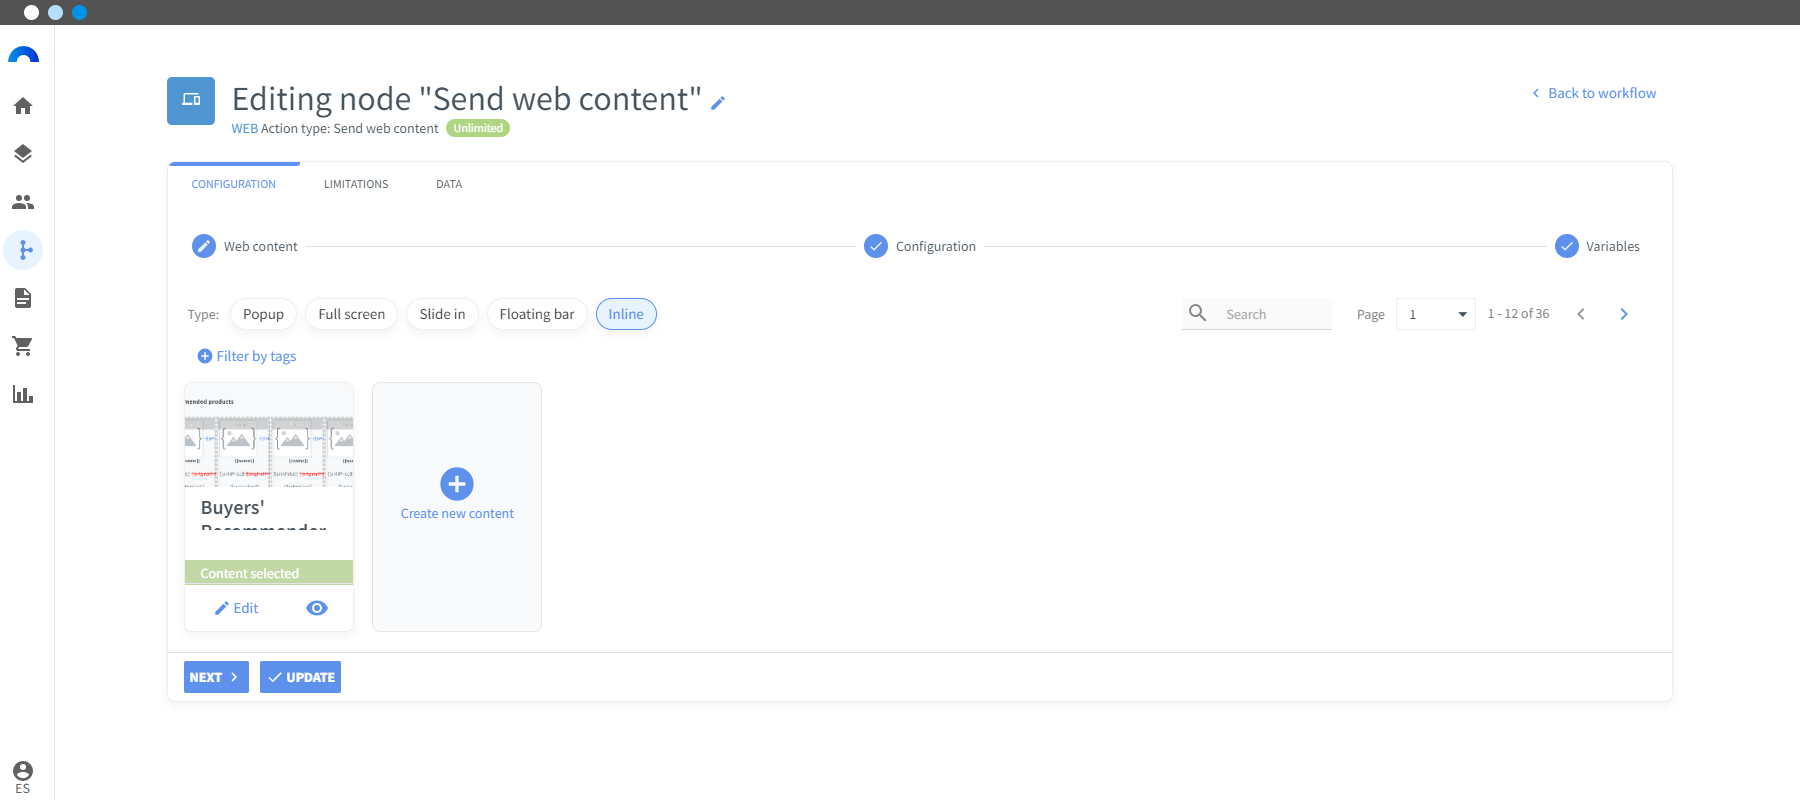Click the '1 - 12 of 36' pagination text
The height and width of the screenshot is (800, 1800).
point(1518,314)
